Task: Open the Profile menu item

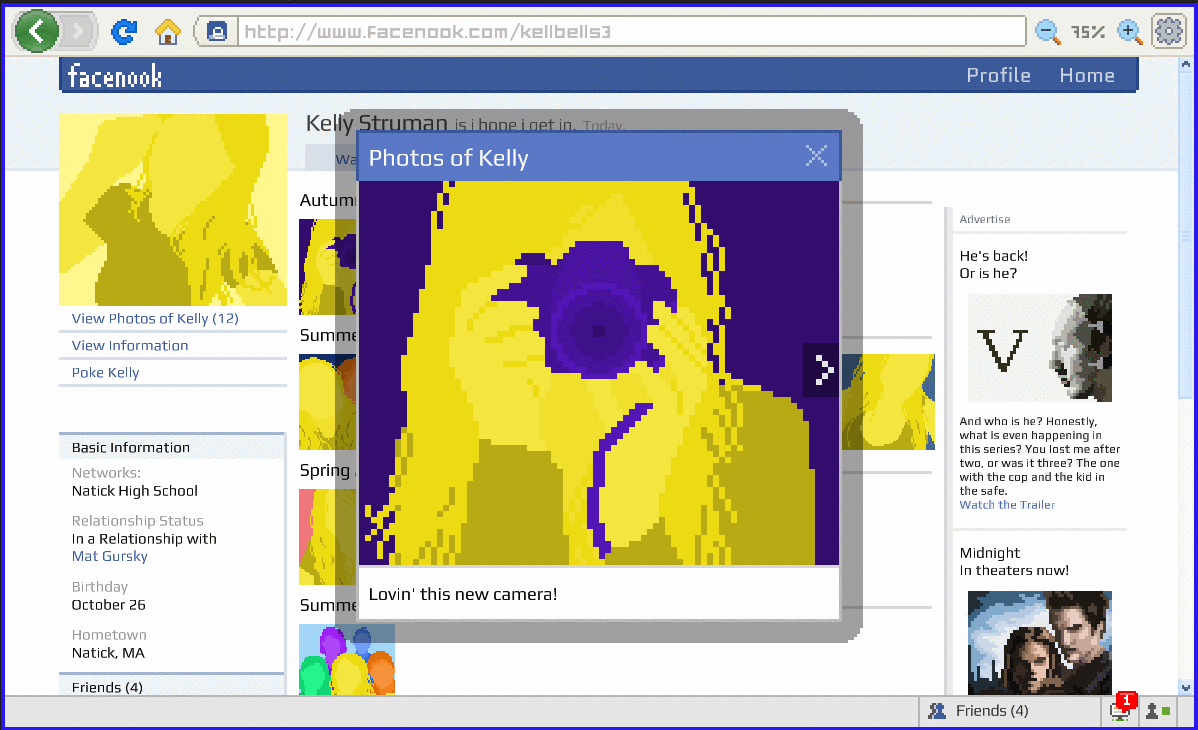Action: pos(998,75)
